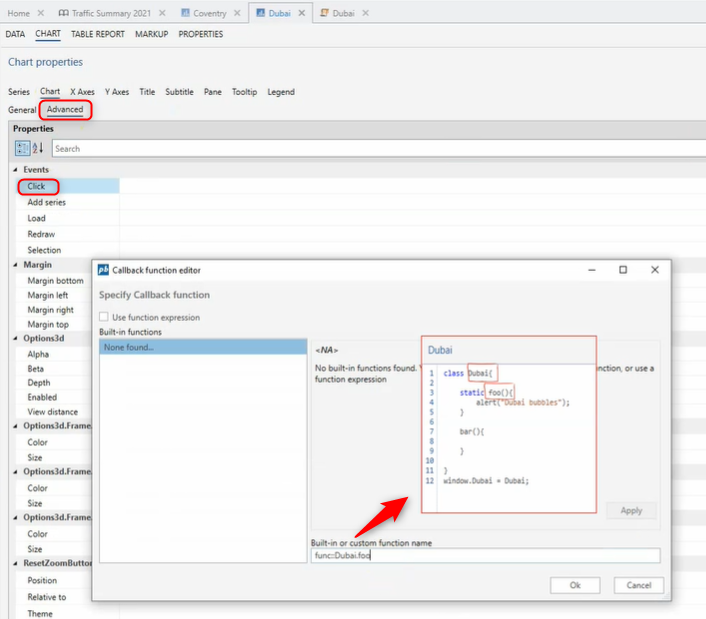The height and width of the screenshot is (619, 706).
Task: Click the Callback function editor app icon
Action: click(103, 270)
